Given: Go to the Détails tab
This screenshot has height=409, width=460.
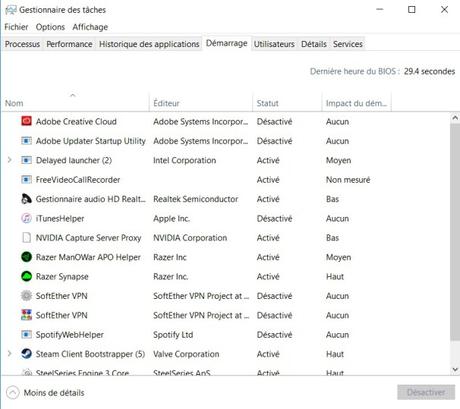Looking at the screenshot, I should click(314, 44).
